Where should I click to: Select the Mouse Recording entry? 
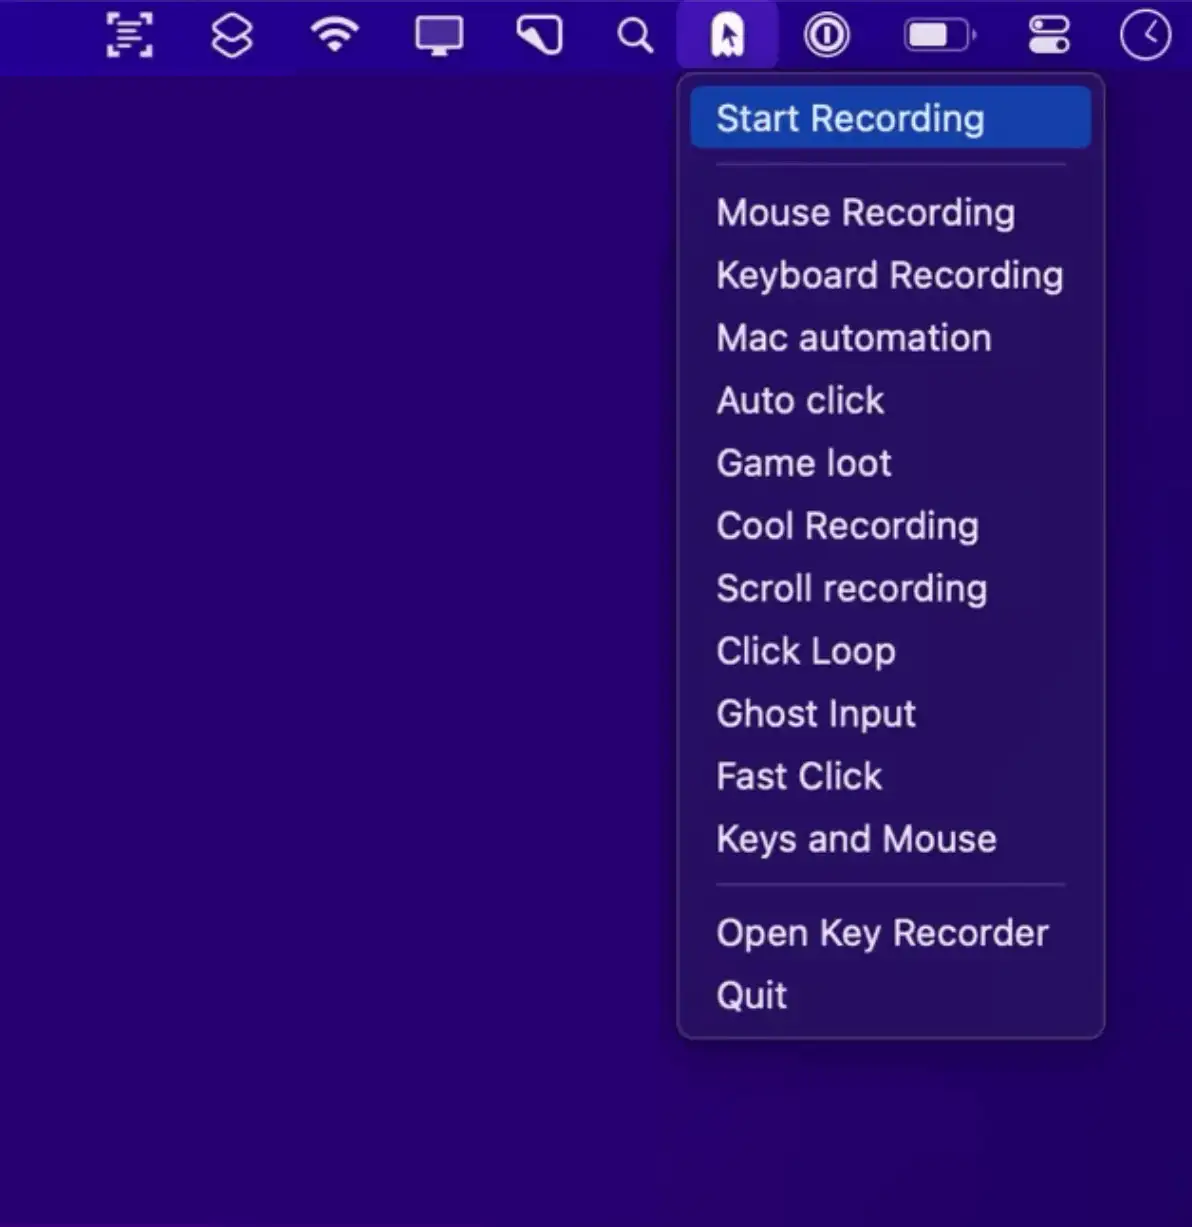[890, 212]
